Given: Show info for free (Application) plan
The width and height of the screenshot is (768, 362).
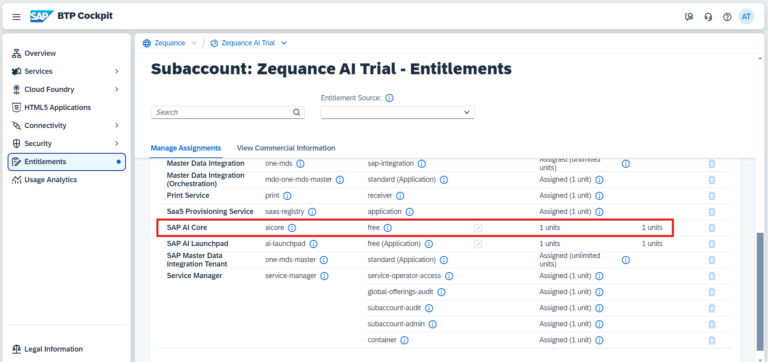Looking at the screenshot, I should (x=429, y=243).
